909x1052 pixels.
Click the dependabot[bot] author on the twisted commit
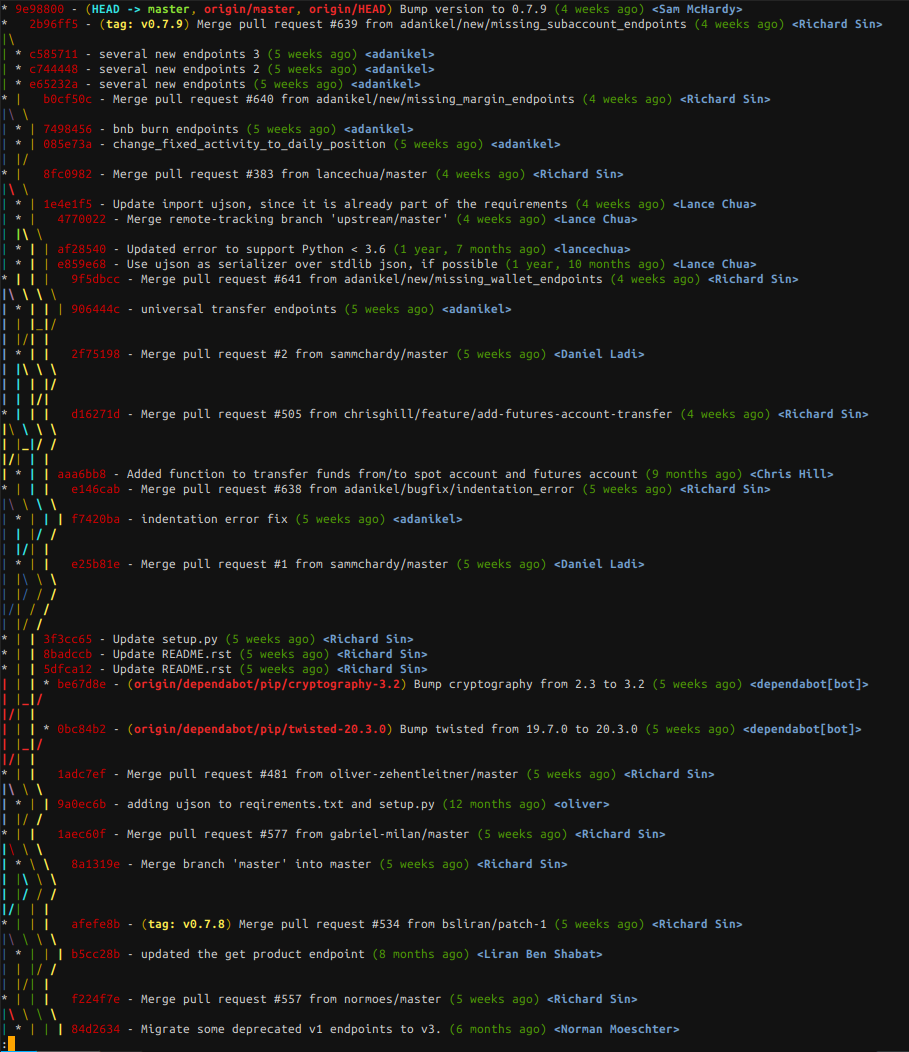point(801,729)
